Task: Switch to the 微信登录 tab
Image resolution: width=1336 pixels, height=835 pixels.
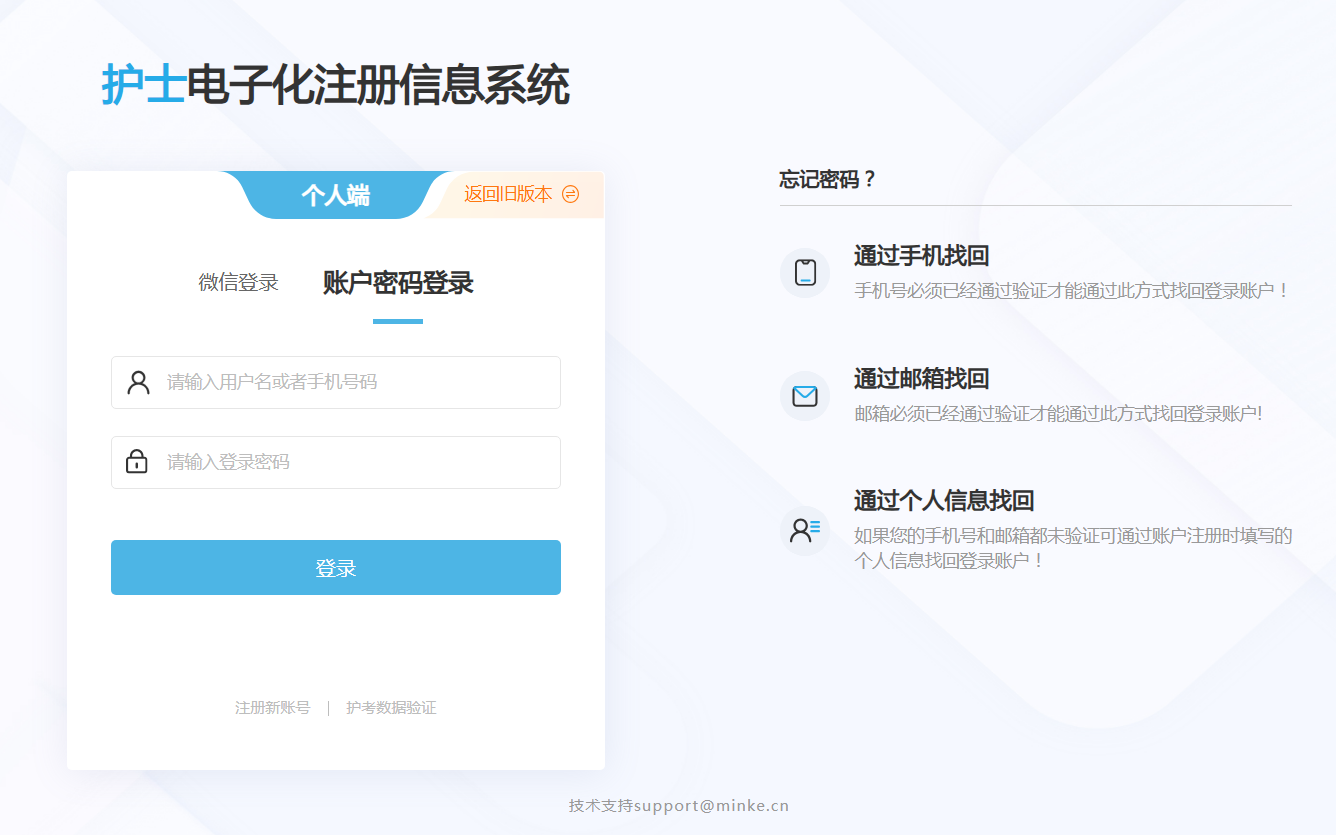Action: (238, 283)
